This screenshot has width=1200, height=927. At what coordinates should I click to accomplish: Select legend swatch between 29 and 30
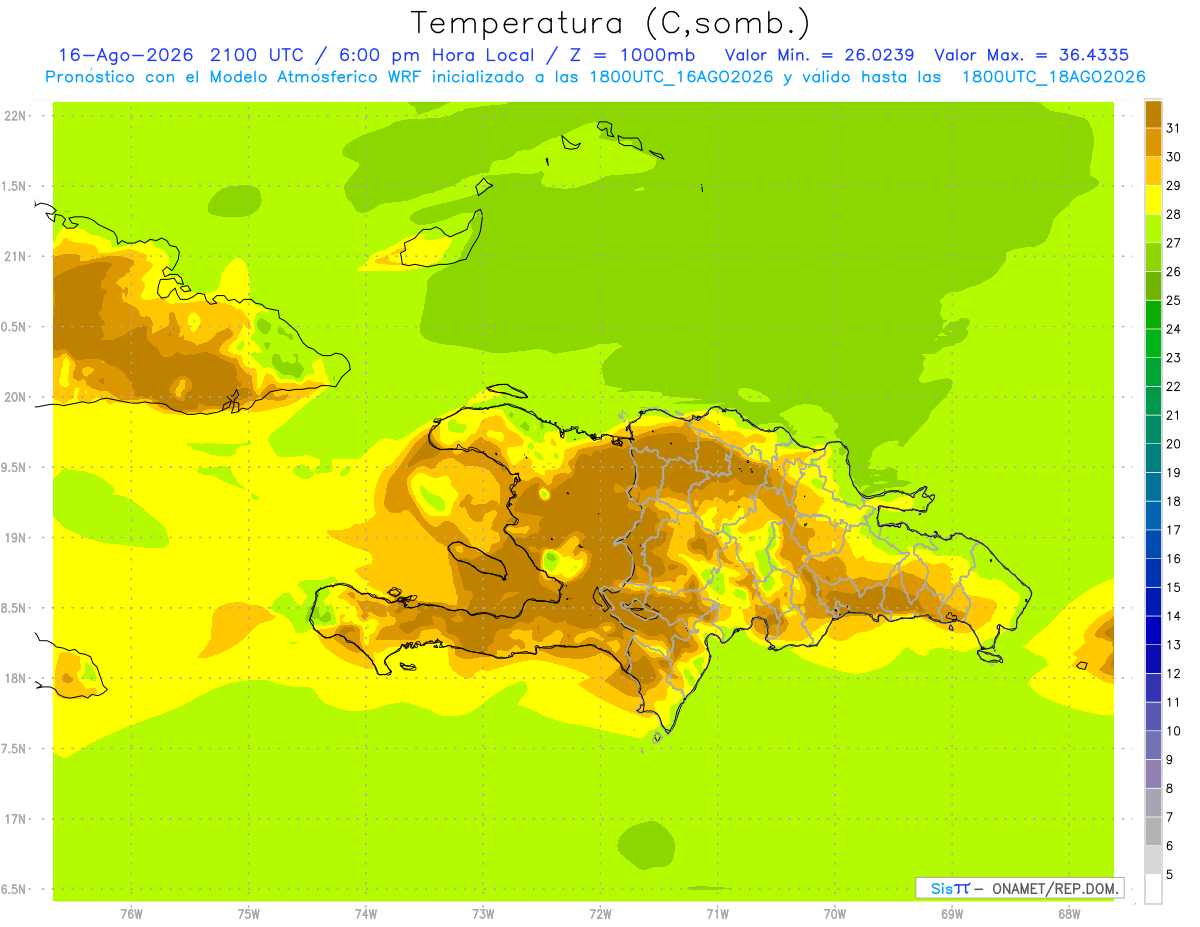1153,171
